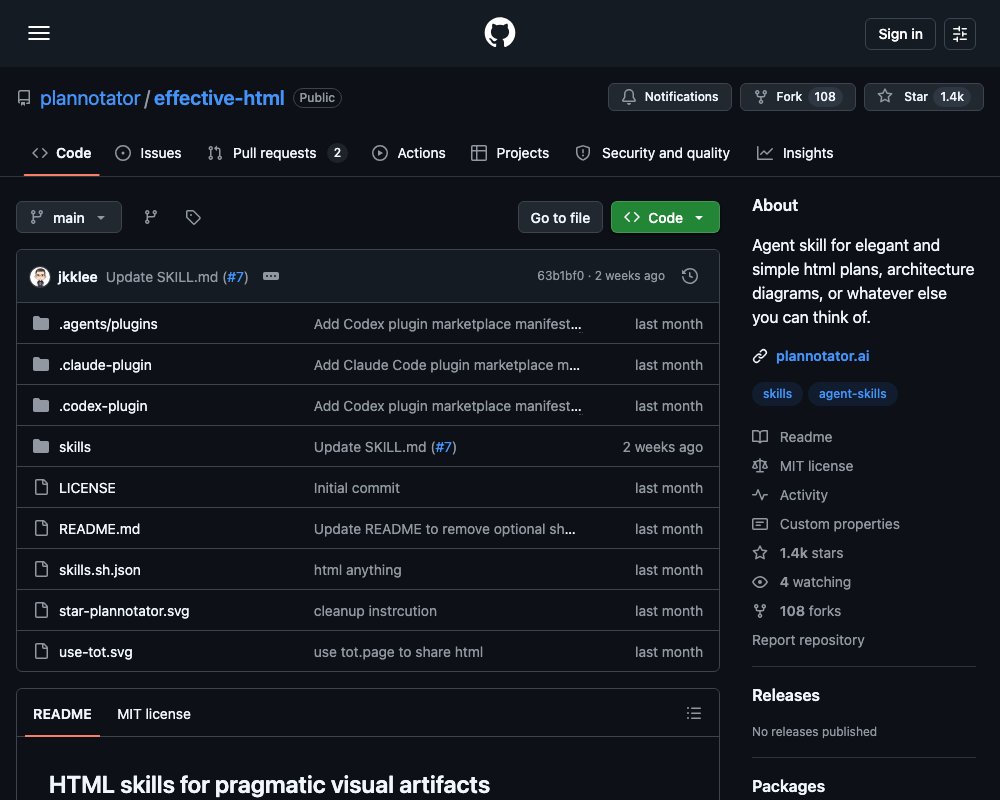
Task: Click the use-tot.svg file icon
Action: pyautogui.click(x=41, y=651)
